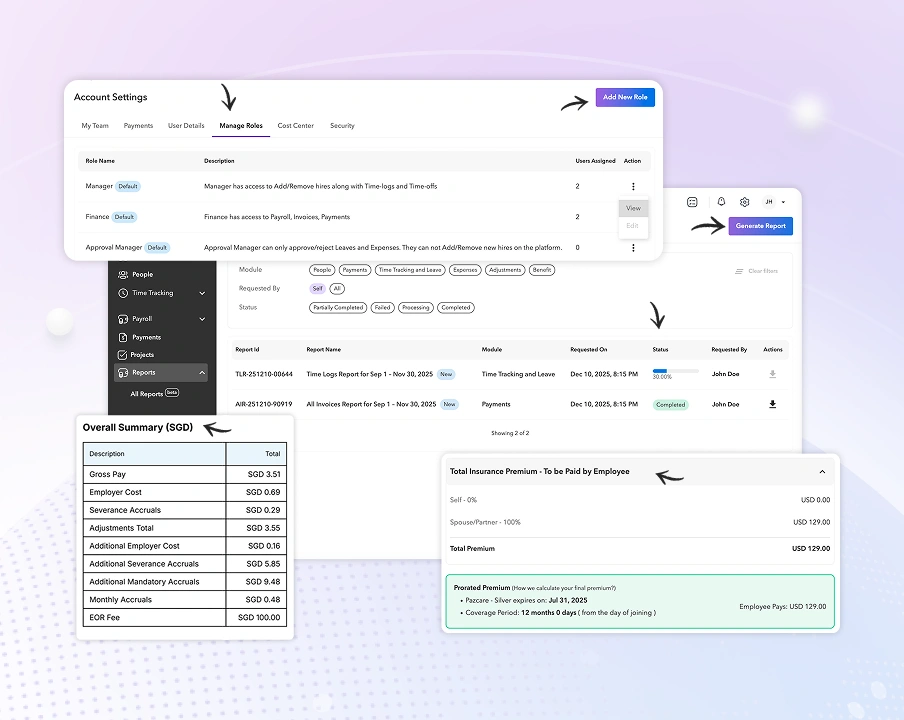Select the All requested-by filter
This screenshot has height=720, width=904.
click(337, 289)
